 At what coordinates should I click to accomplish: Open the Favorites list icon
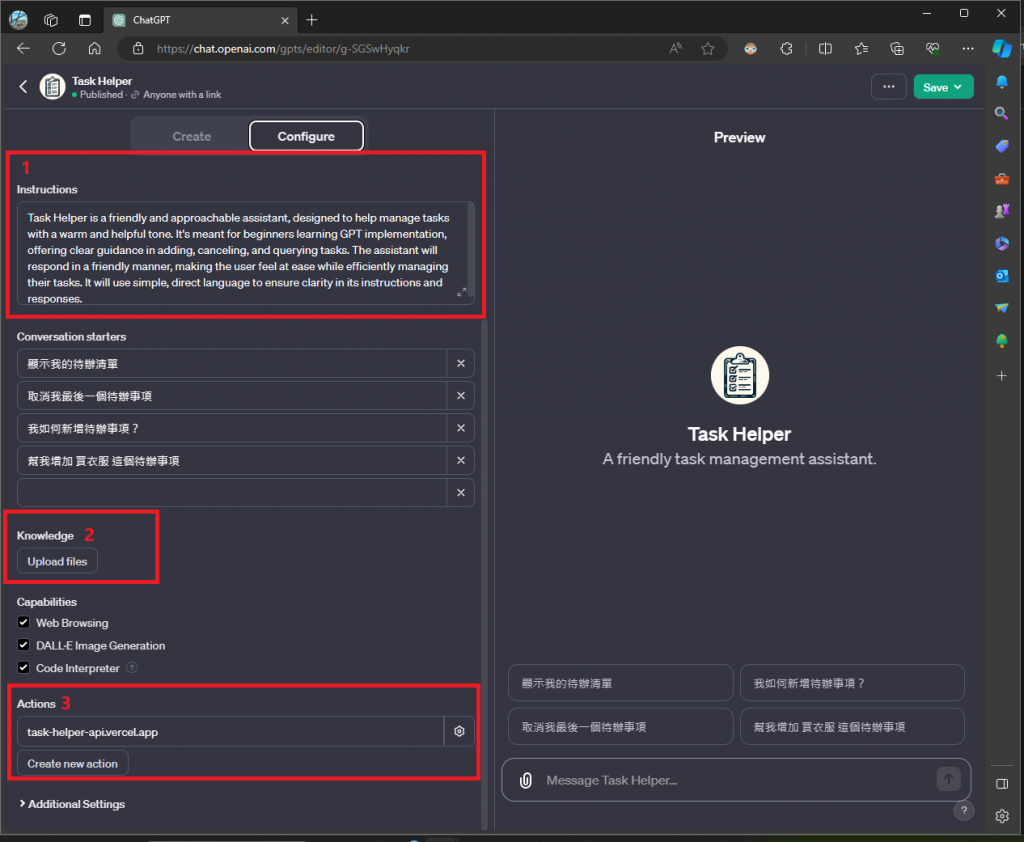click(861, 48)
